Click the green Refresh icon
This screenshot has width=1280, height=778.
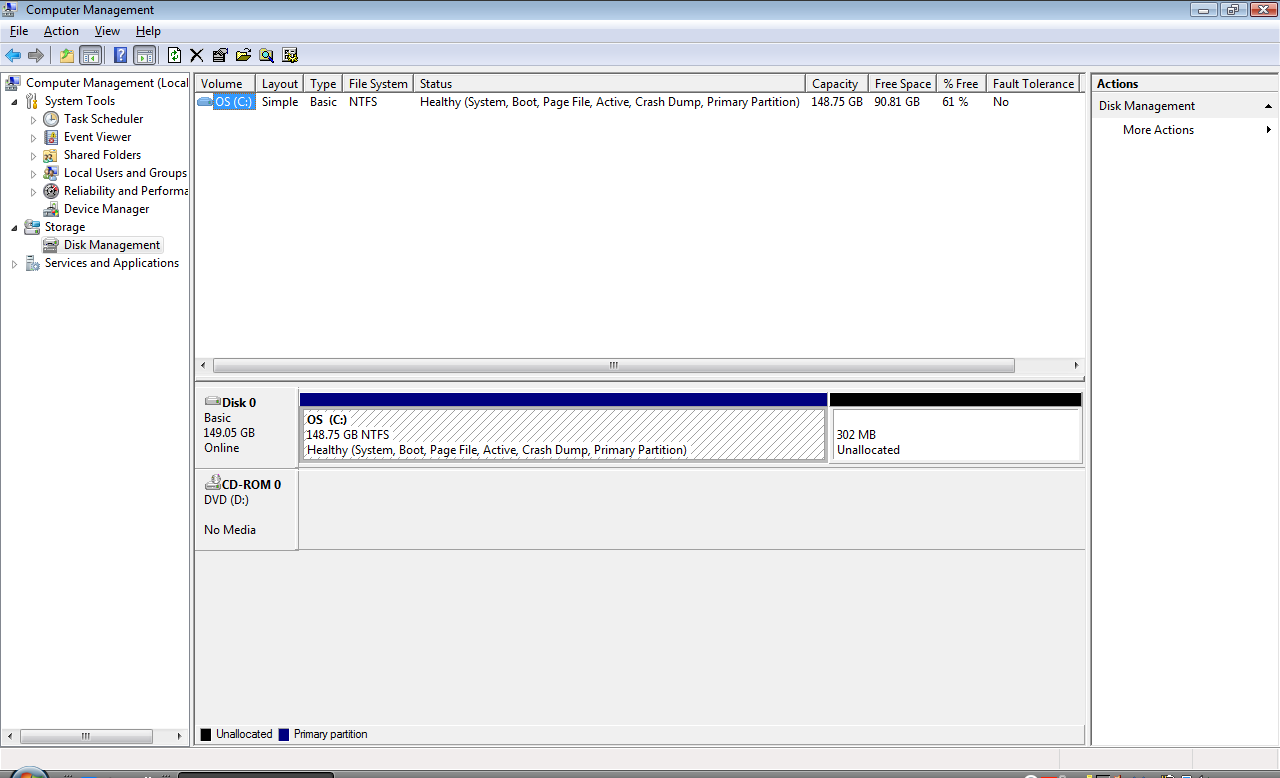(175, 56)
